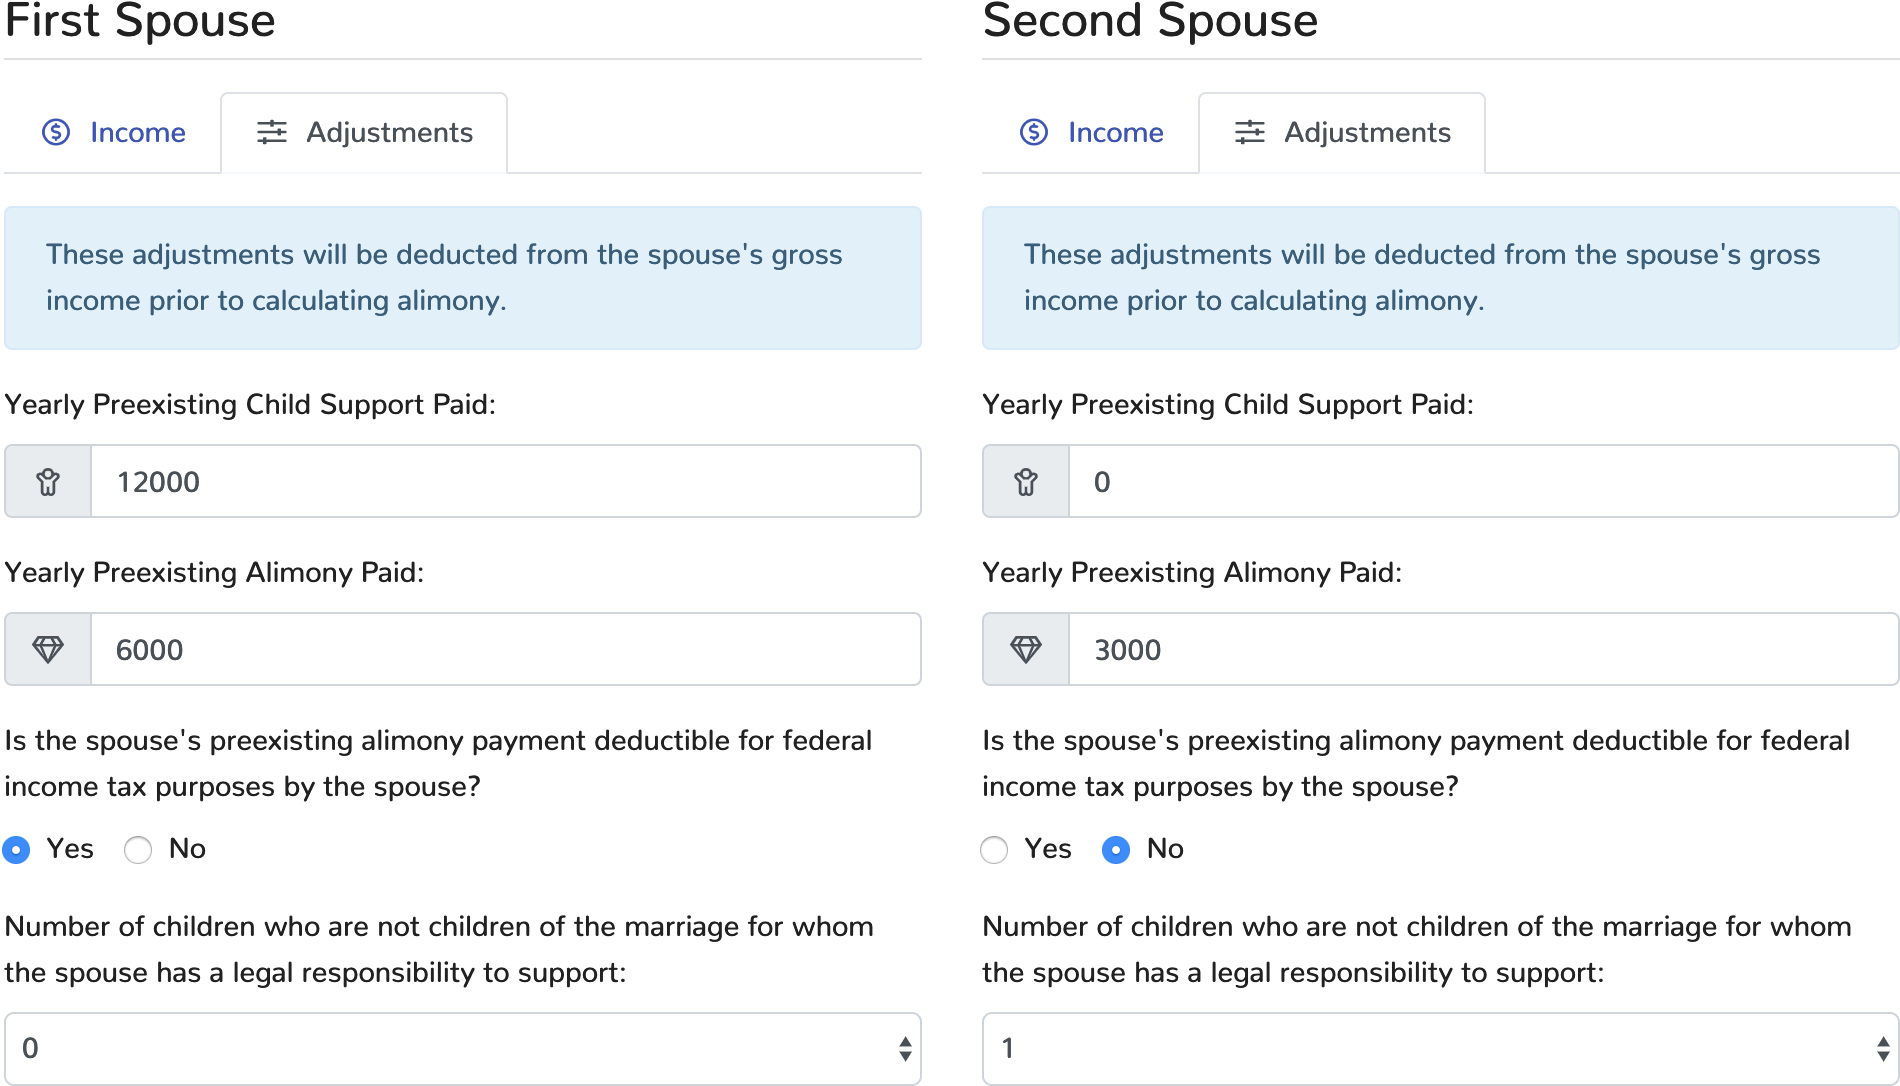Screen dimensions: 1900x1086
Task: Open First Spouse number of children dropdown
Action: coord(462,1048)
